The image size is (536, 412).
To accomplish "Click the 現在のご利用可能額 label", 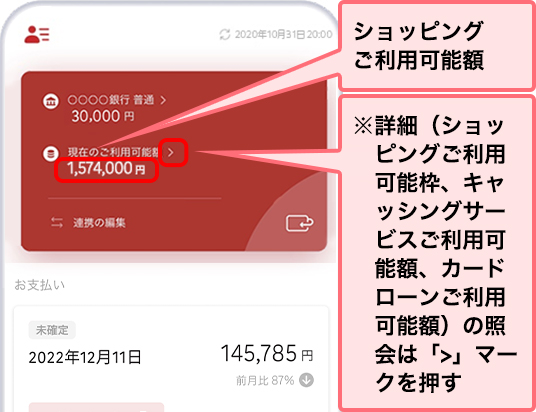I will [x=113, y=152].
